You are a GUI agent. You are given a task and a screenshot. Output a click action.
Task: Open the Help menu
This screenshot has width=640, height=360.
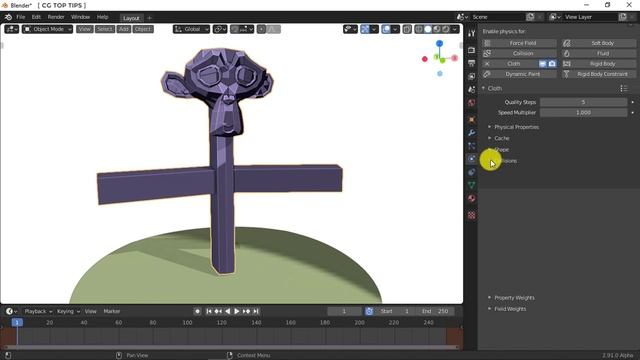tap(102, 17)
